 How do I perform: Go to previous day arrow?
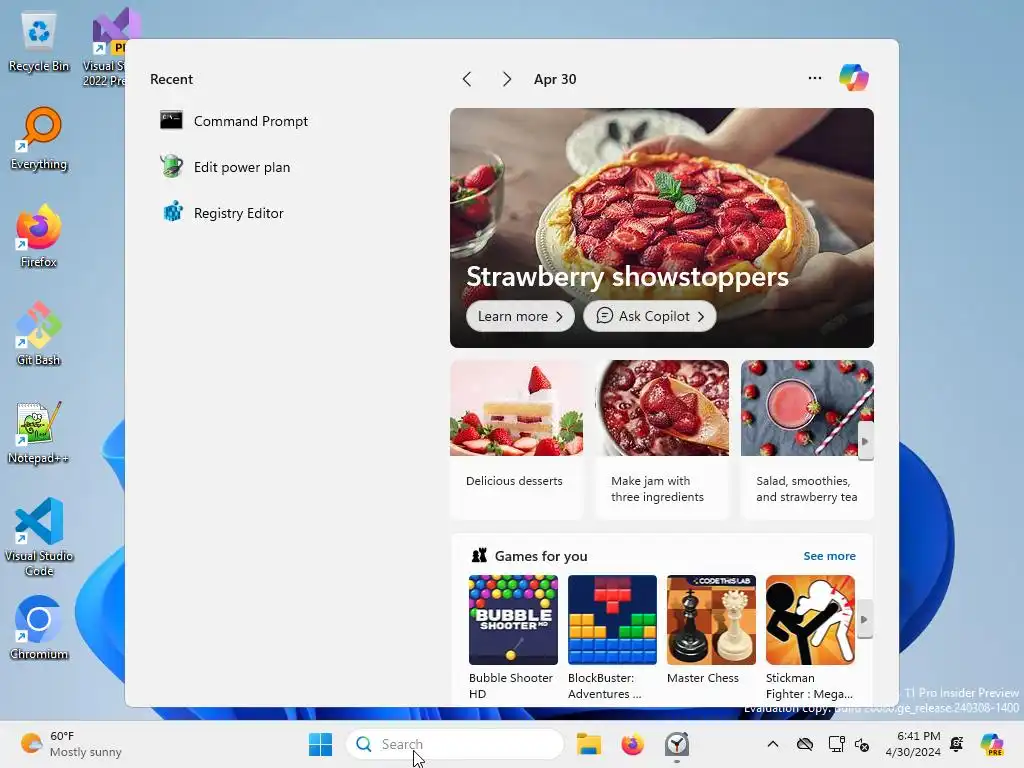click(467, 79)
